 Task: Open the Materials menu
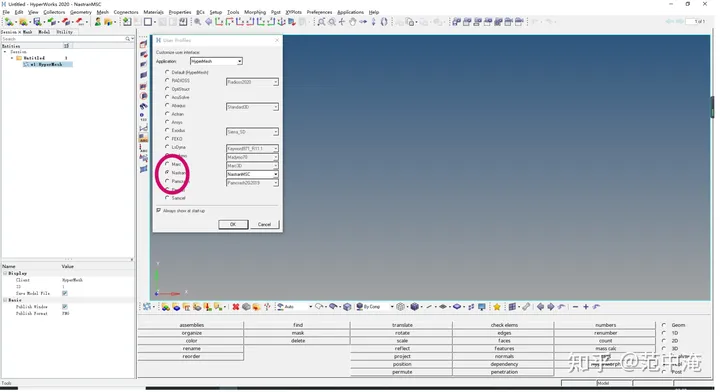(x=153, y=12)
